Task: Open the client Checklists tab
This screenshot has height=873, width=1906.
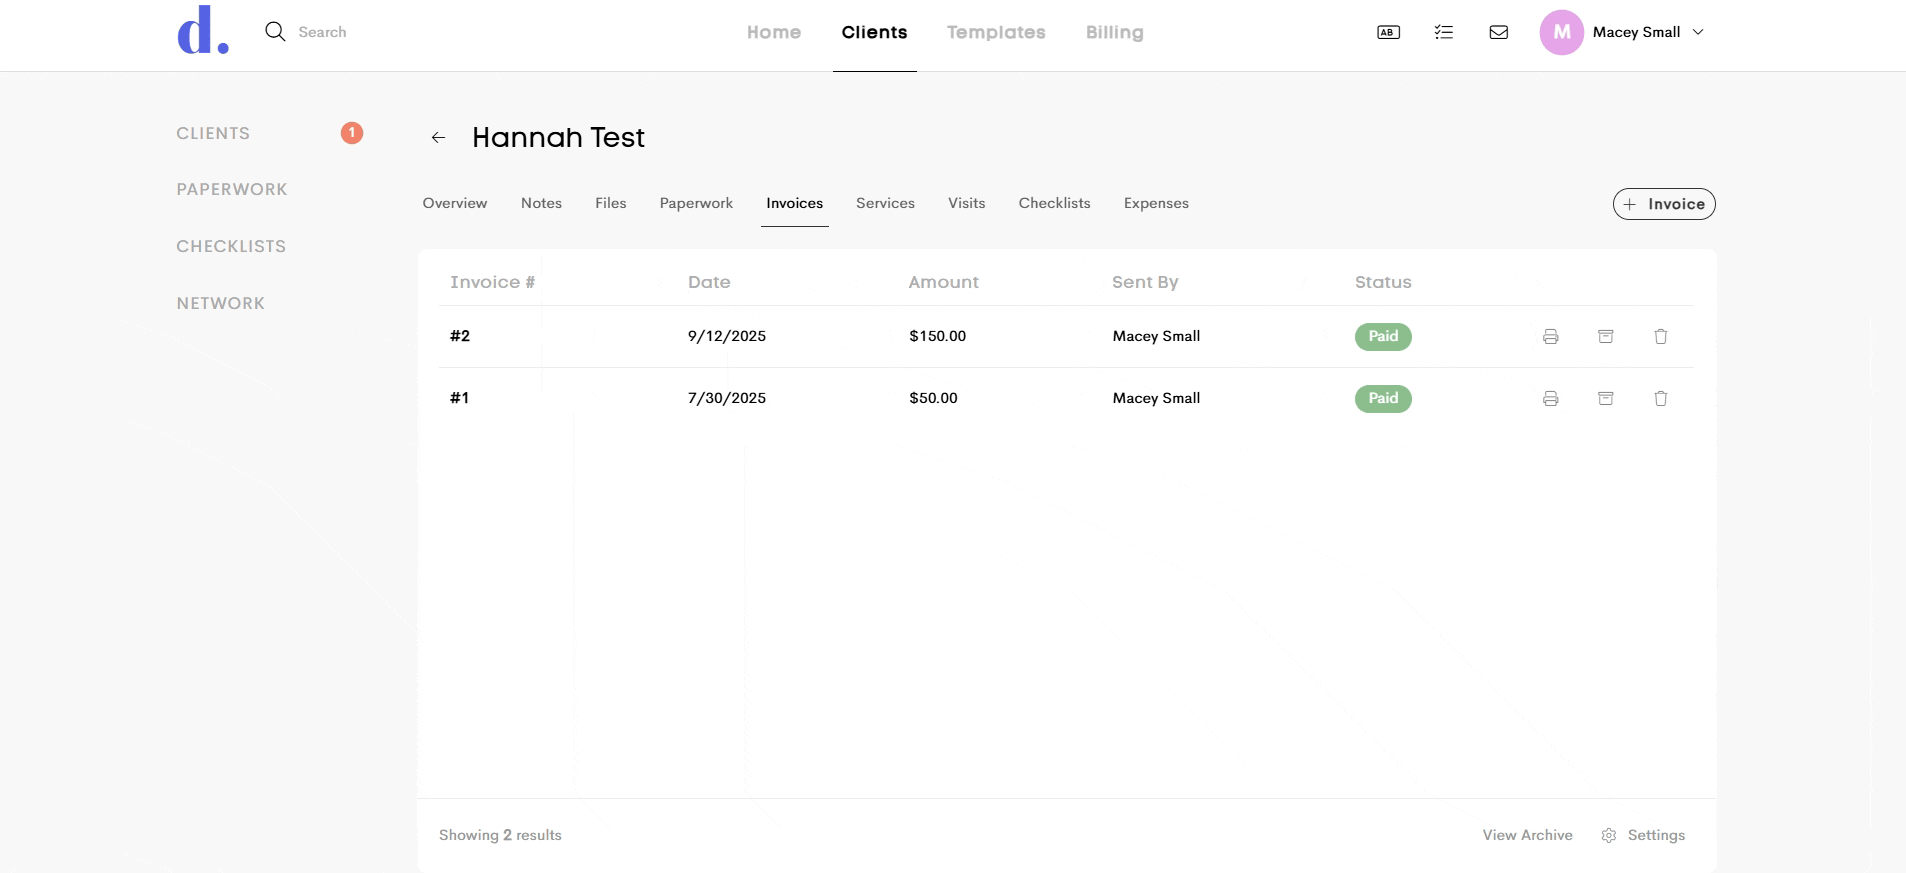Action: (1054, 203)
